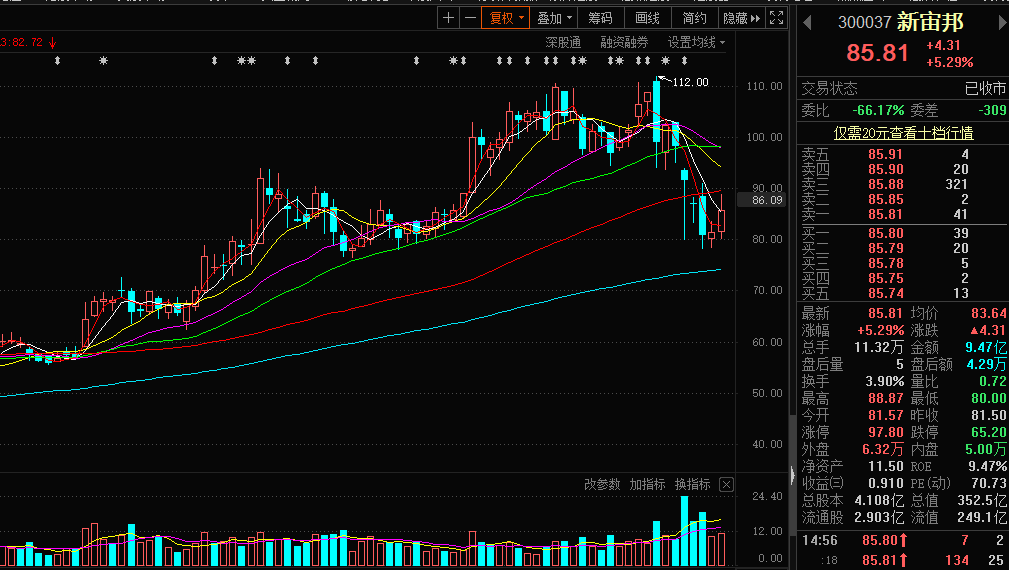The width and height of the screenshot is (1009, 570).
Task: Select the 卖三 ask row at 85.88
Action: [x=903, y=184]
